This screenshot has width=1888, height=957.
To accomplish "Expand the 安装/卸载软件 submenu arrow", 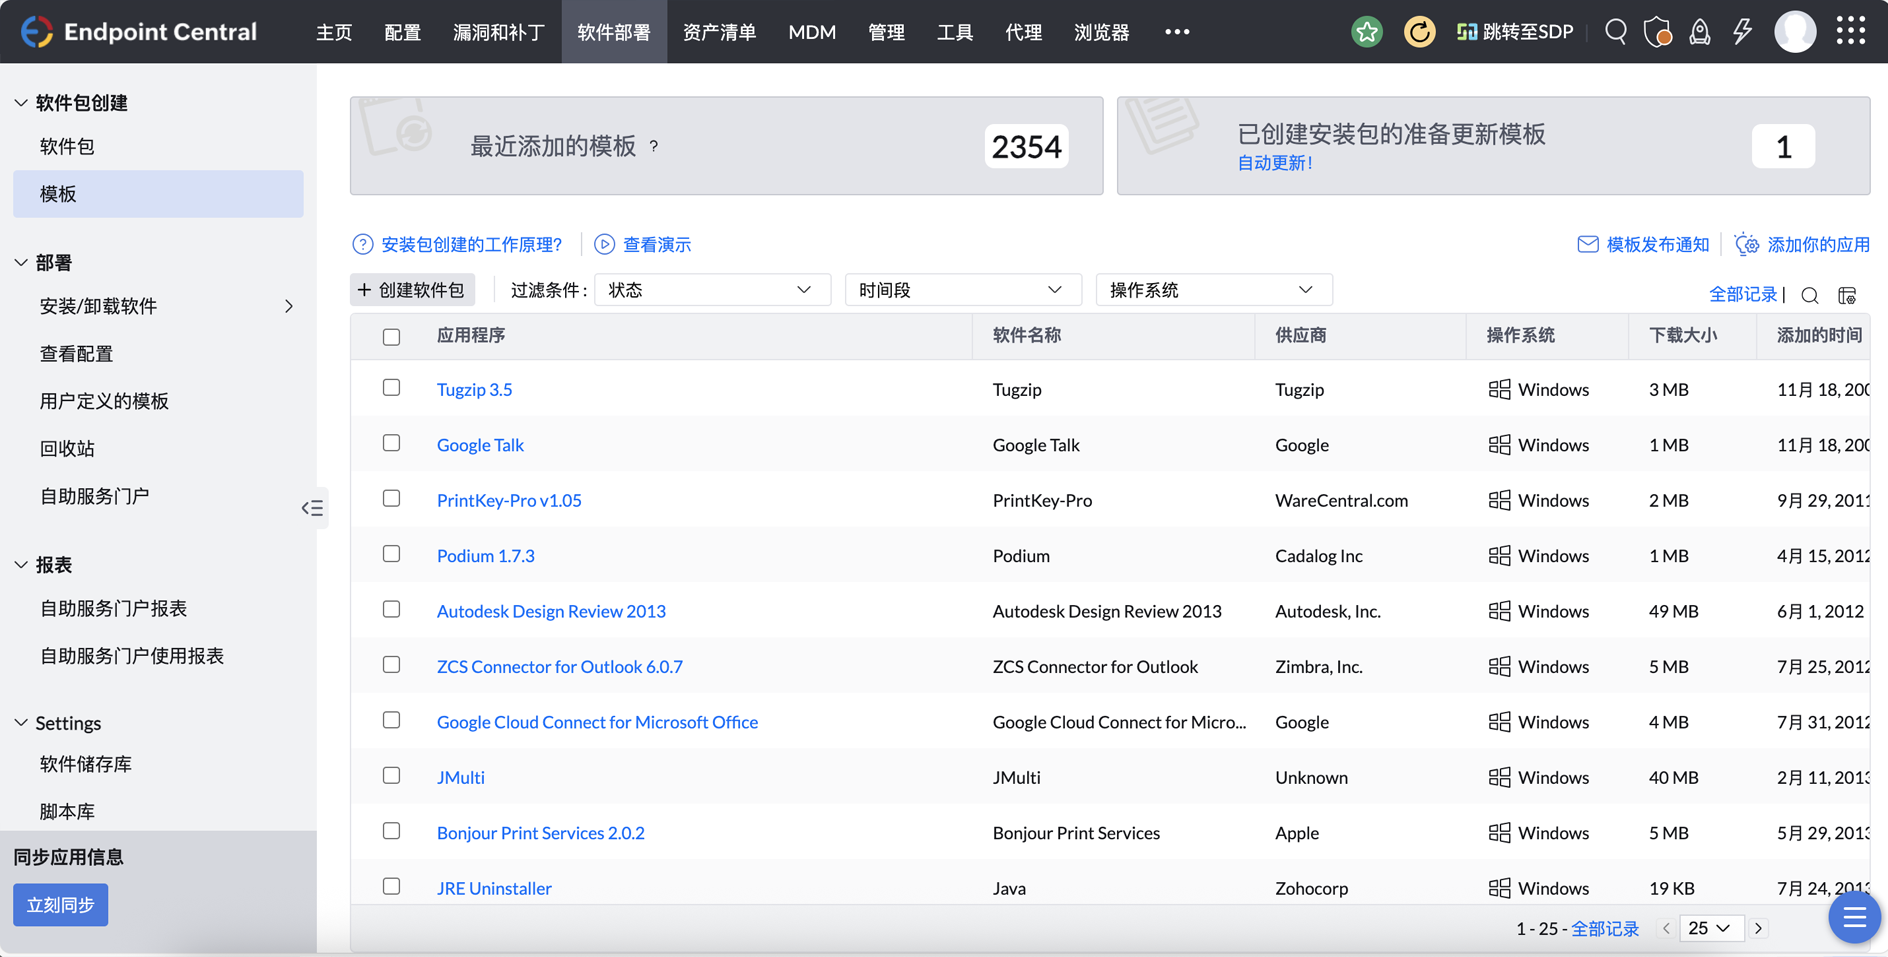I will (289, 306).
